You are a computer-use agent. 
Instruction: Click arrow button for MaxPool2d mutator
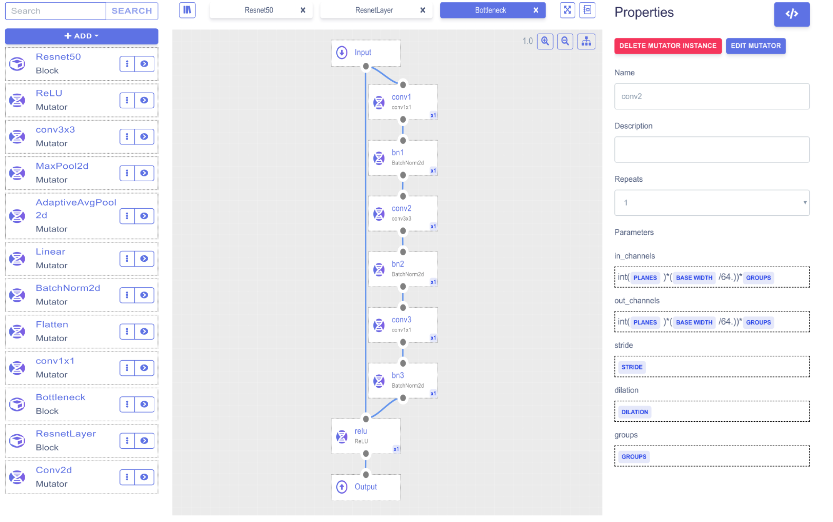coord(144,173)
